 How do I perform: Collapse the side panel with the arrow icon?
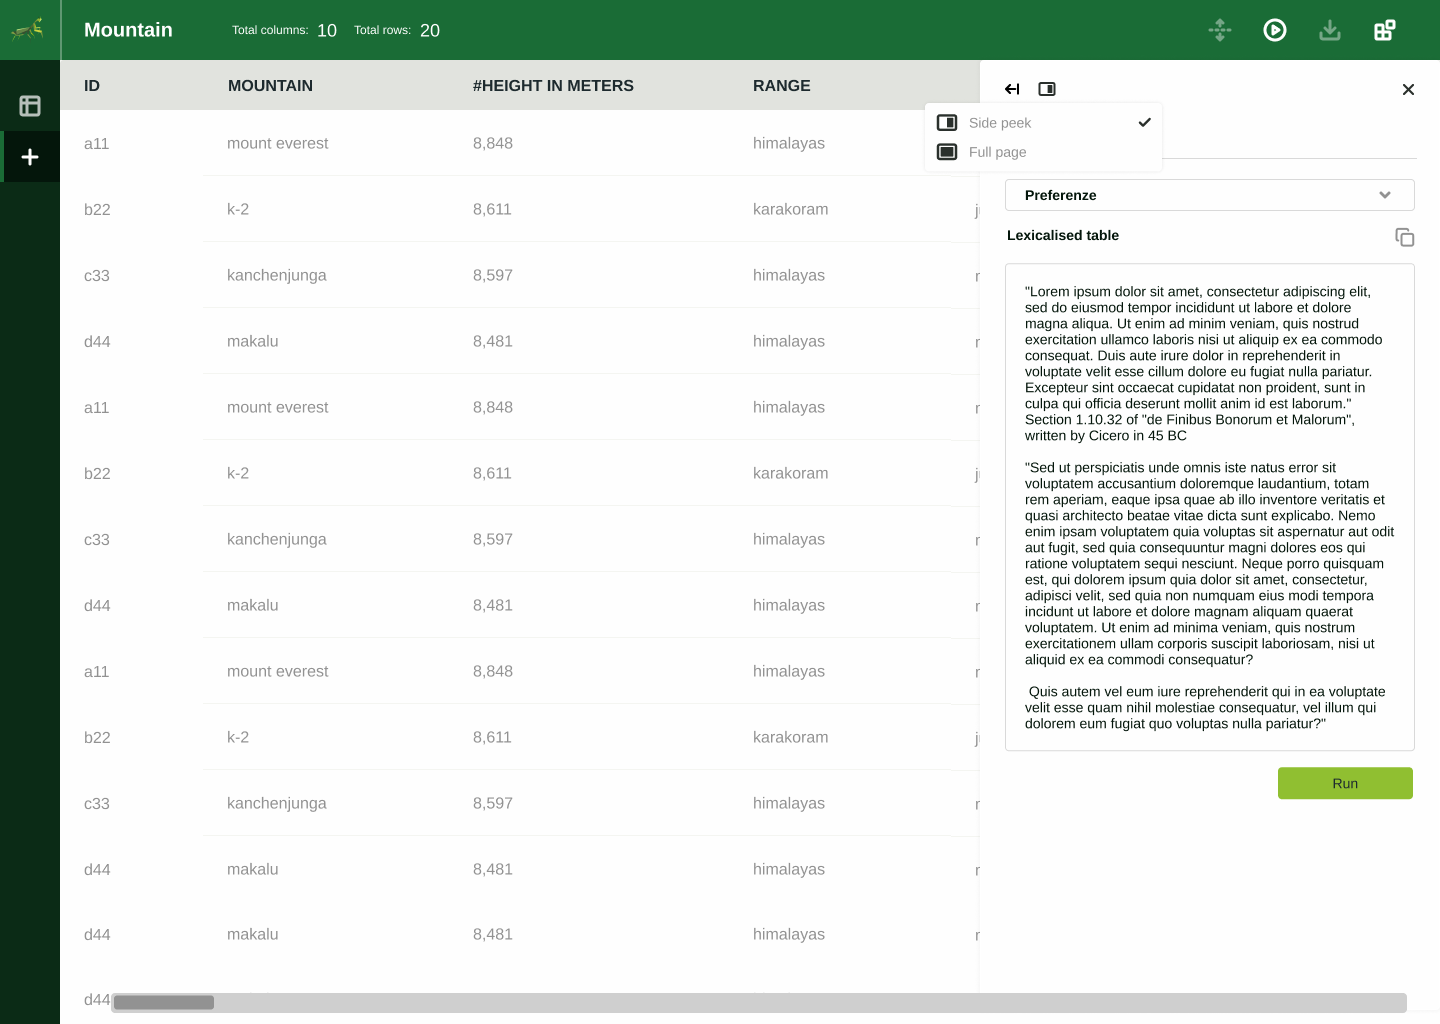[x=1012, y=89]
